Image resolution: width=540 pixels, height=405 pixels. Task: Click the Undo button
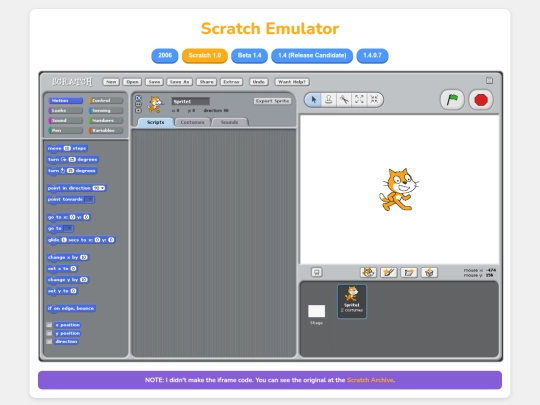[x=259, y=82]
